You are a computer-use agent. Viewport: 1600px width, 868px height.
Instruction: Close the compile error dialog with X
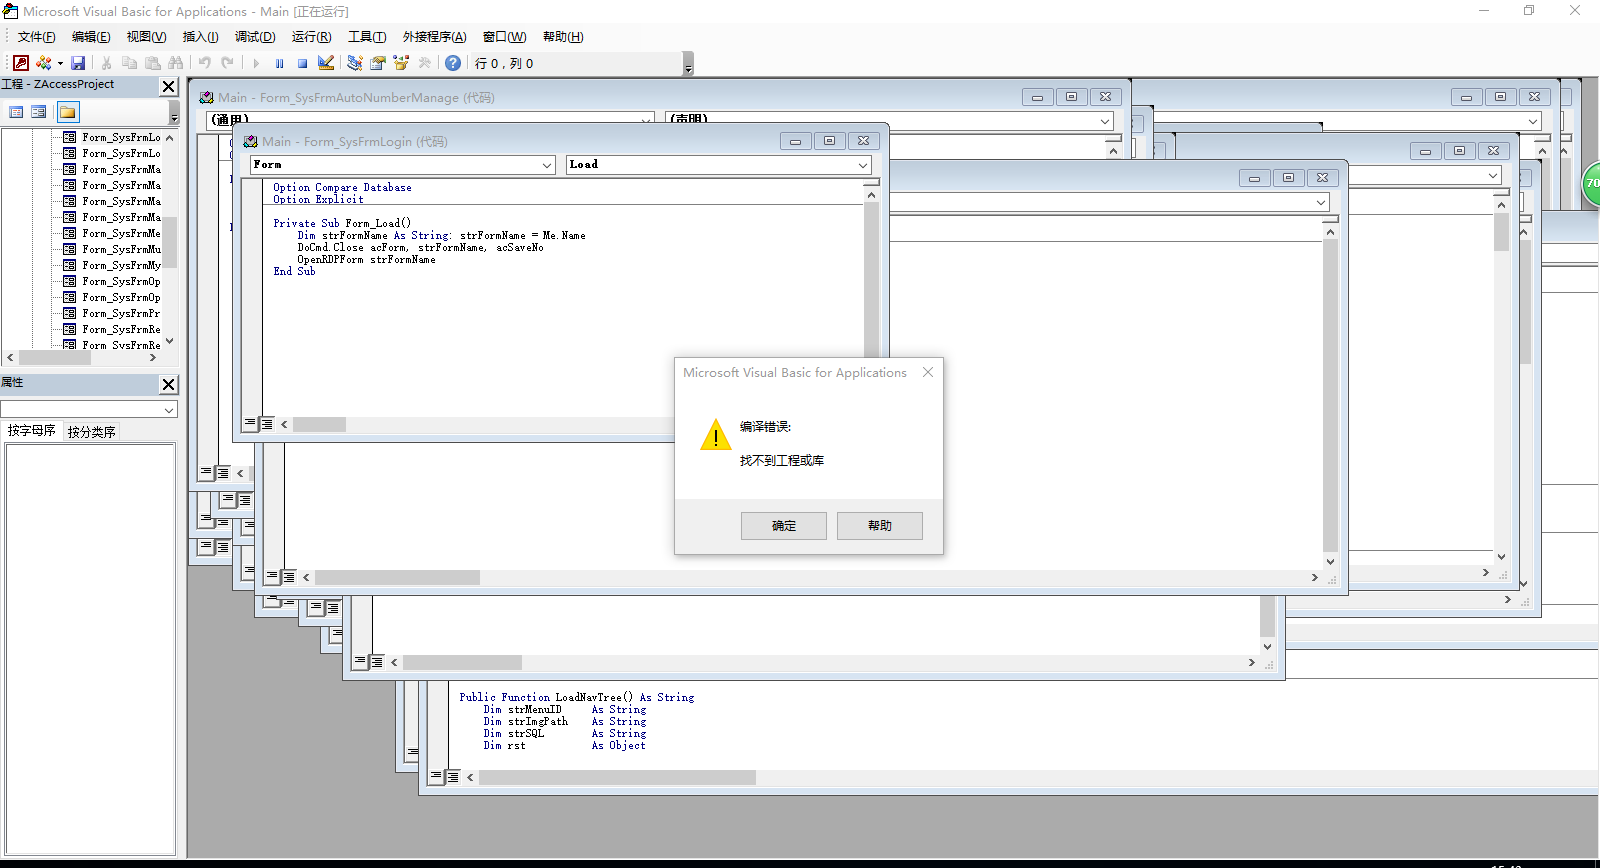pos(928,372)
